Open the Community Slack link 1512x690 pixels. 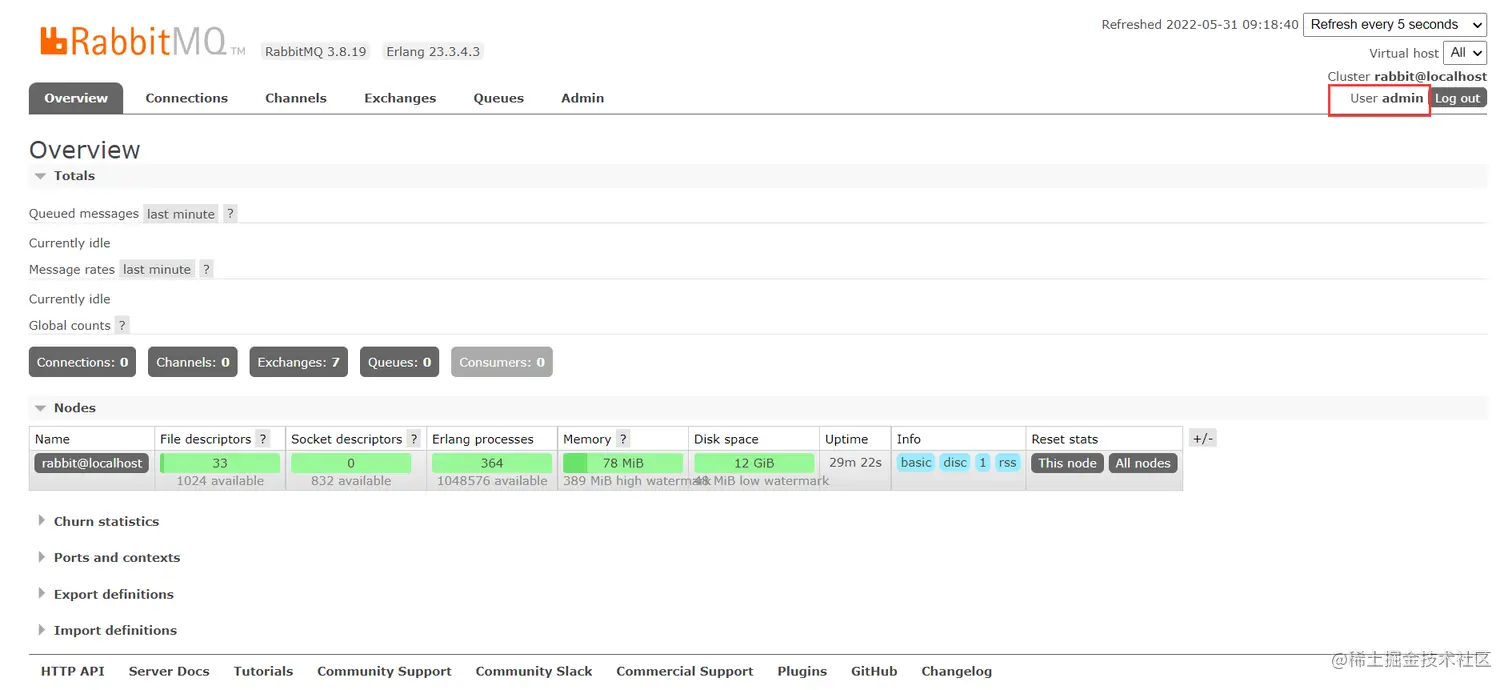click(534, 671)
